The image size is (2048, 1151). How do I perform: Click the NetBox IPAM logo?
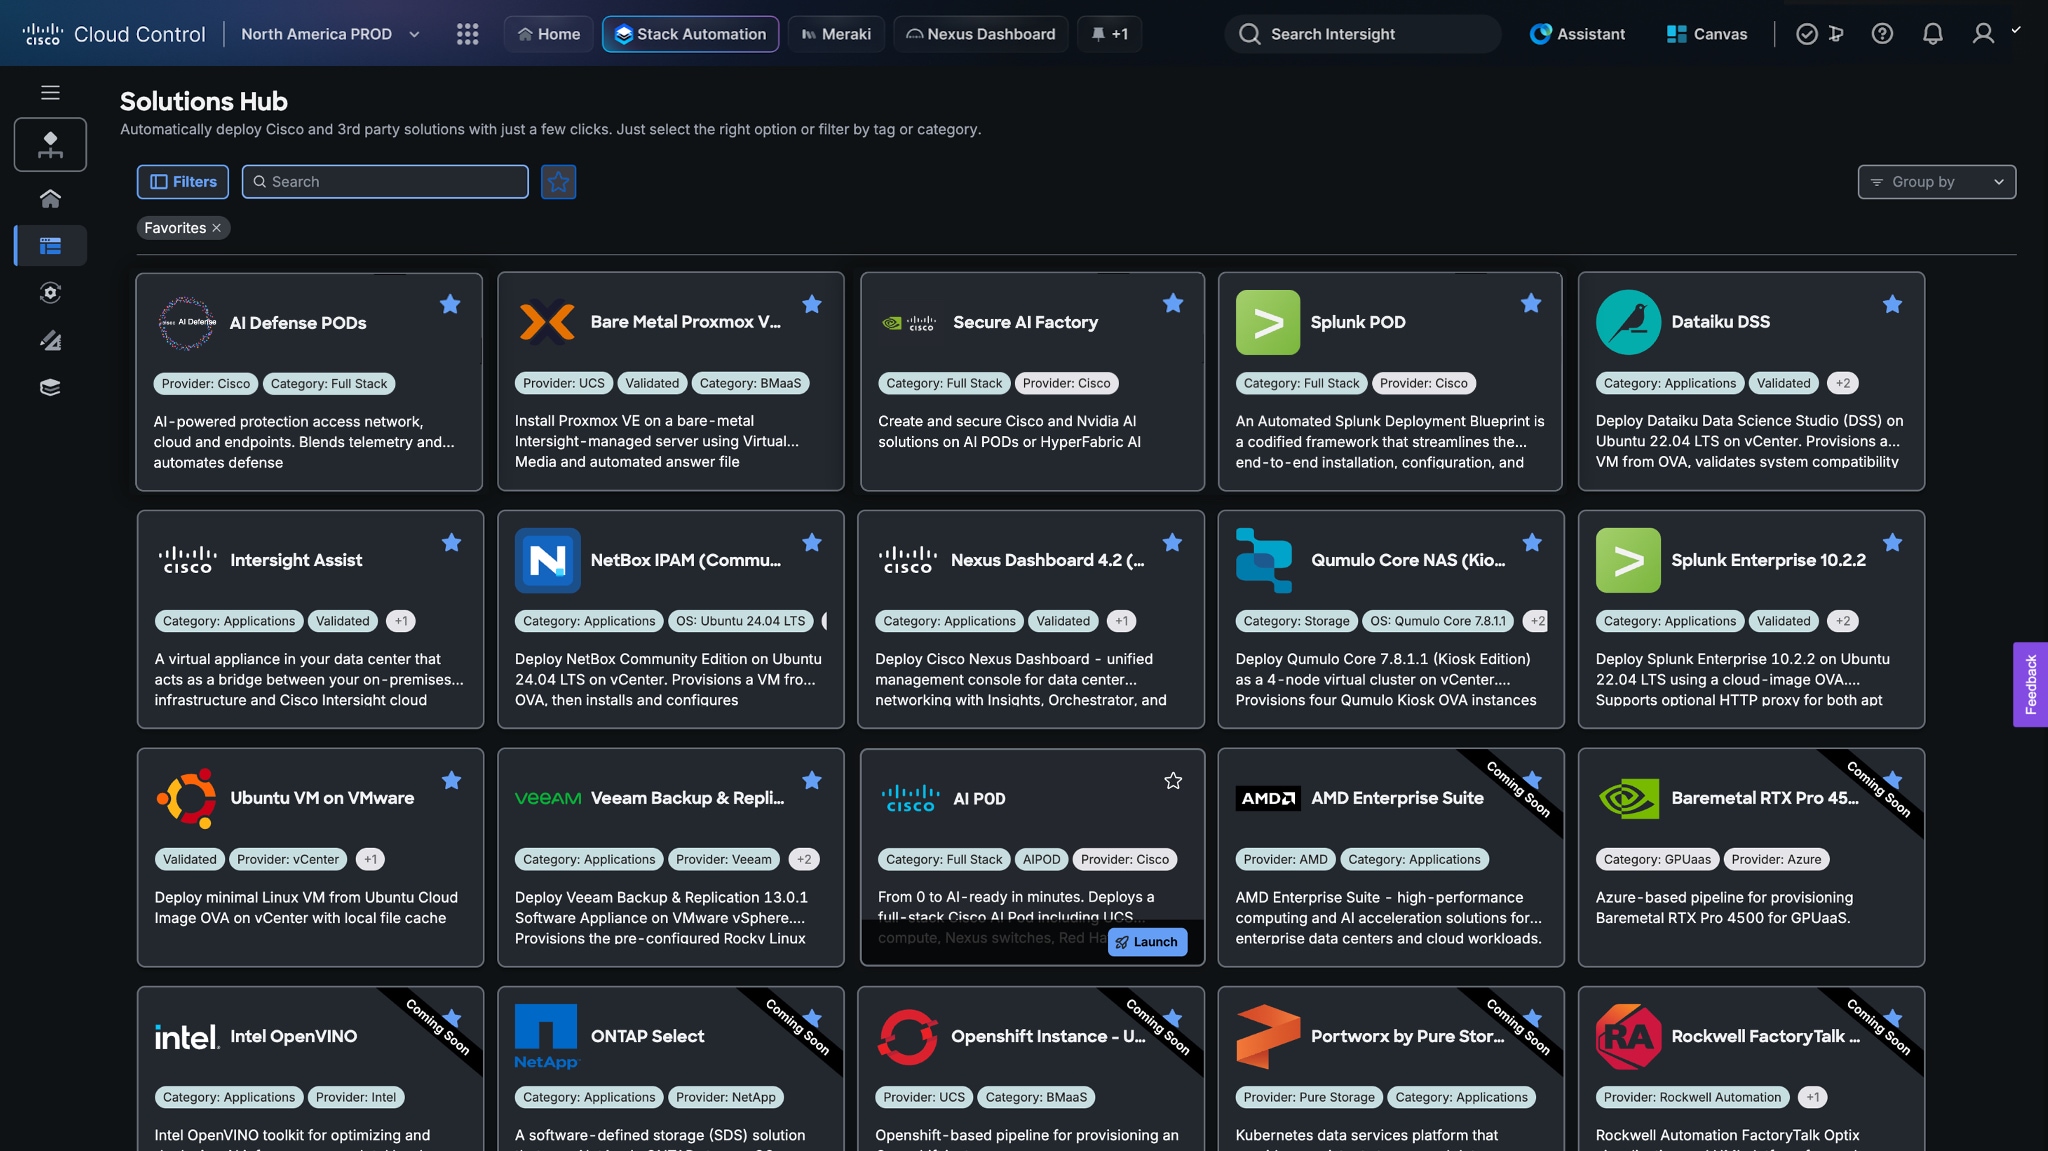pos(547,560)
